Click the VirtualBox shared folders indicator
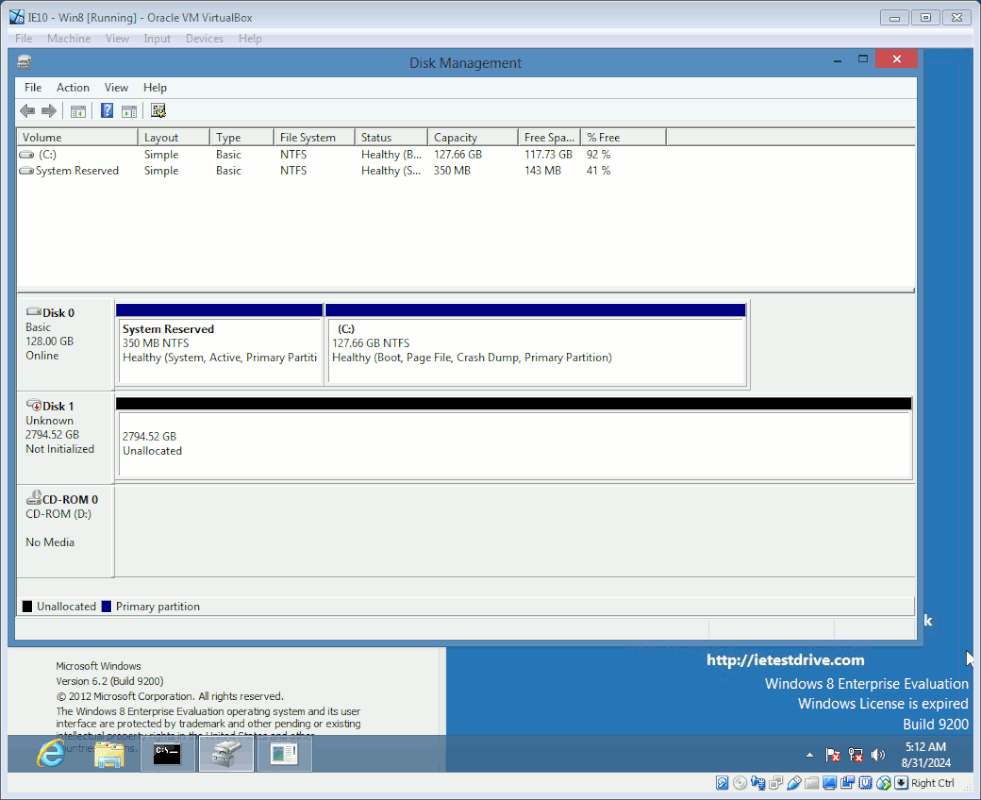Image resolution: width=981 pixels, height=800 pixels. [812, 783]
